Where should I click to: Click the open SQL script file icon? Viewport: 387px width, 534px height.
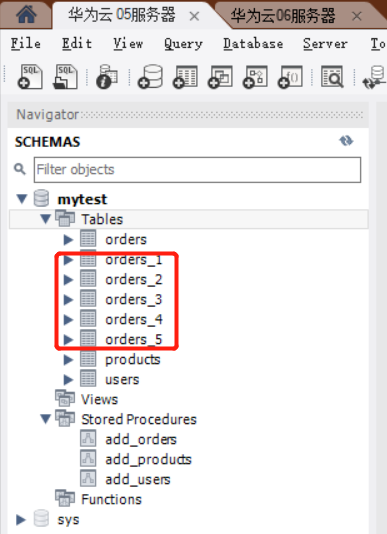(65, 77)
